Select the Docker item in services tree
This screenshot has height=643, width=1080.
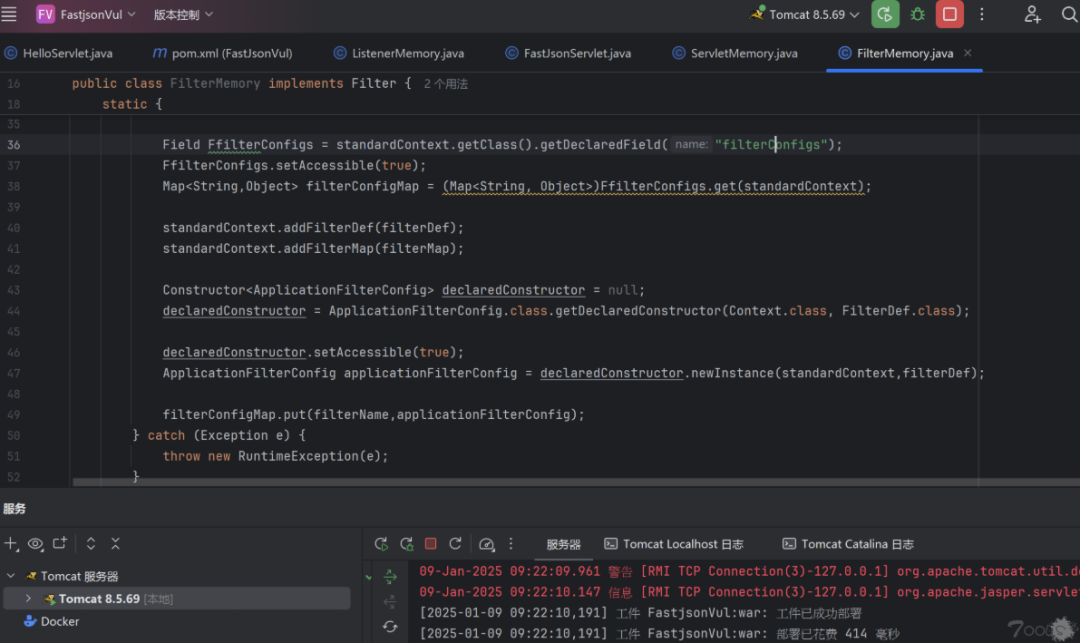point(52,621)
